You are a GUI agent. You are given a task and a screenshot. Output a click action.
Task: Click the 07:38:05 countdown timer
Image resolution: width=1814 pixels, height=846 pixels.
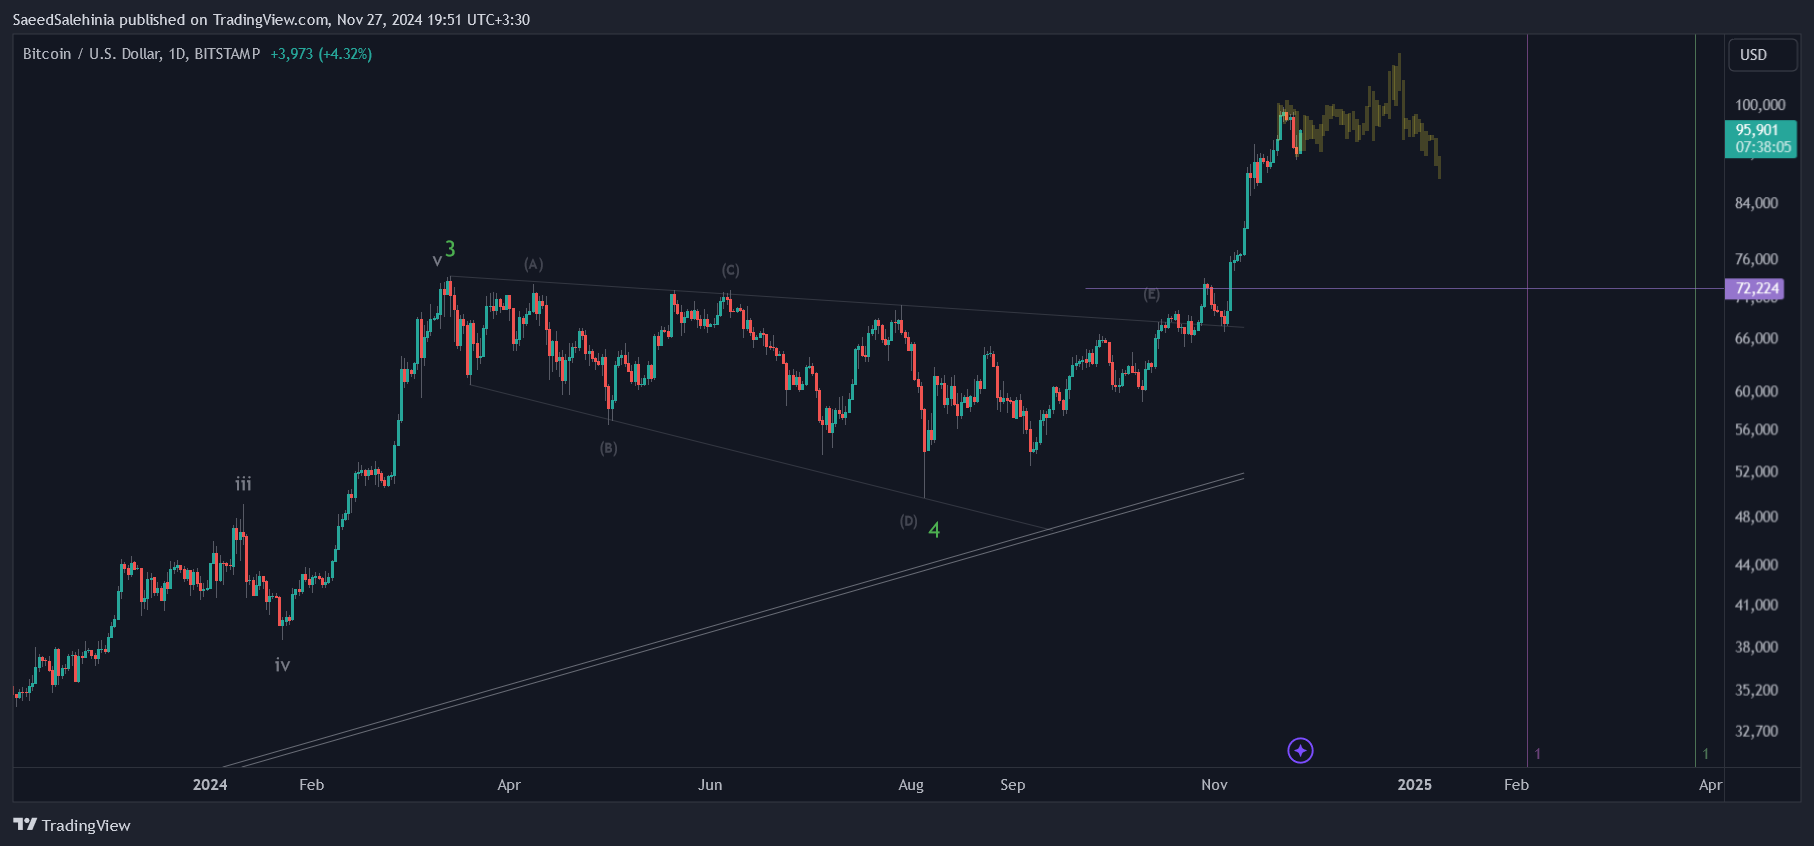(1762, 147)
